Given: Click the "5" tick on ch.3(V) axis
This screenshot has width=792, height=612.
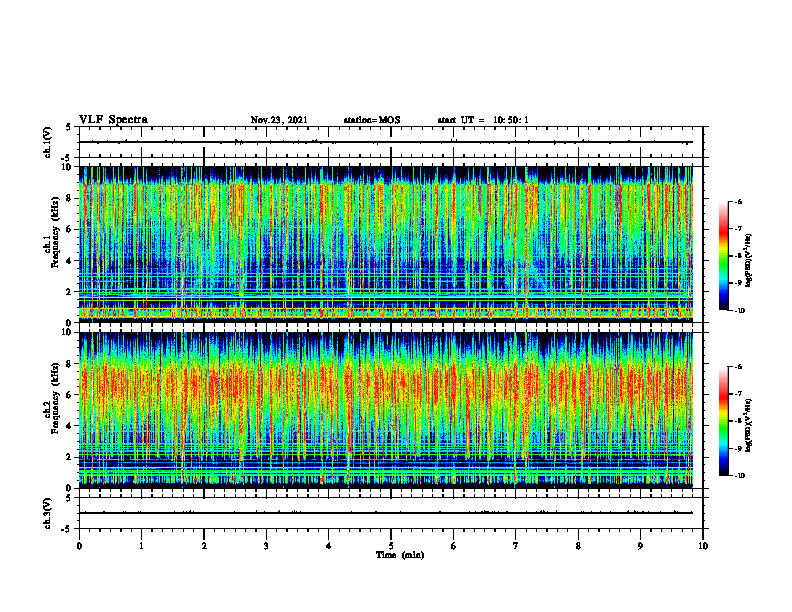Looking at the screenshot, I should [x=69, y=498].
